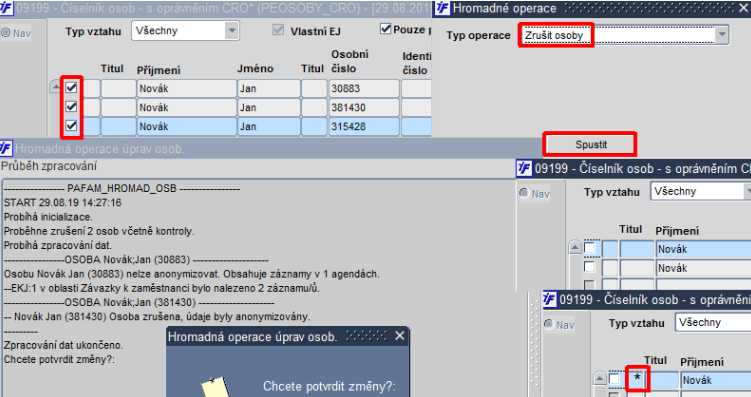The width and height of the screenshot is (751, 397).
Task: Click the first Novák surname in middle-right window
Action: pos(704,249)
